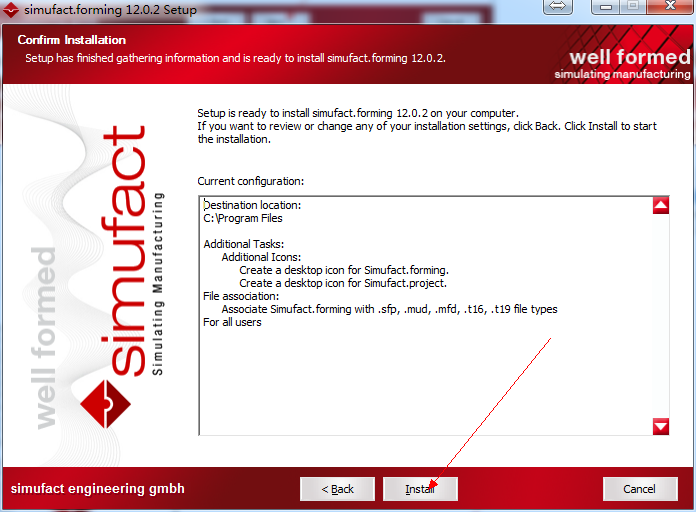Go back with the Back button
The image size is (696, 512).
click(337, 489)
